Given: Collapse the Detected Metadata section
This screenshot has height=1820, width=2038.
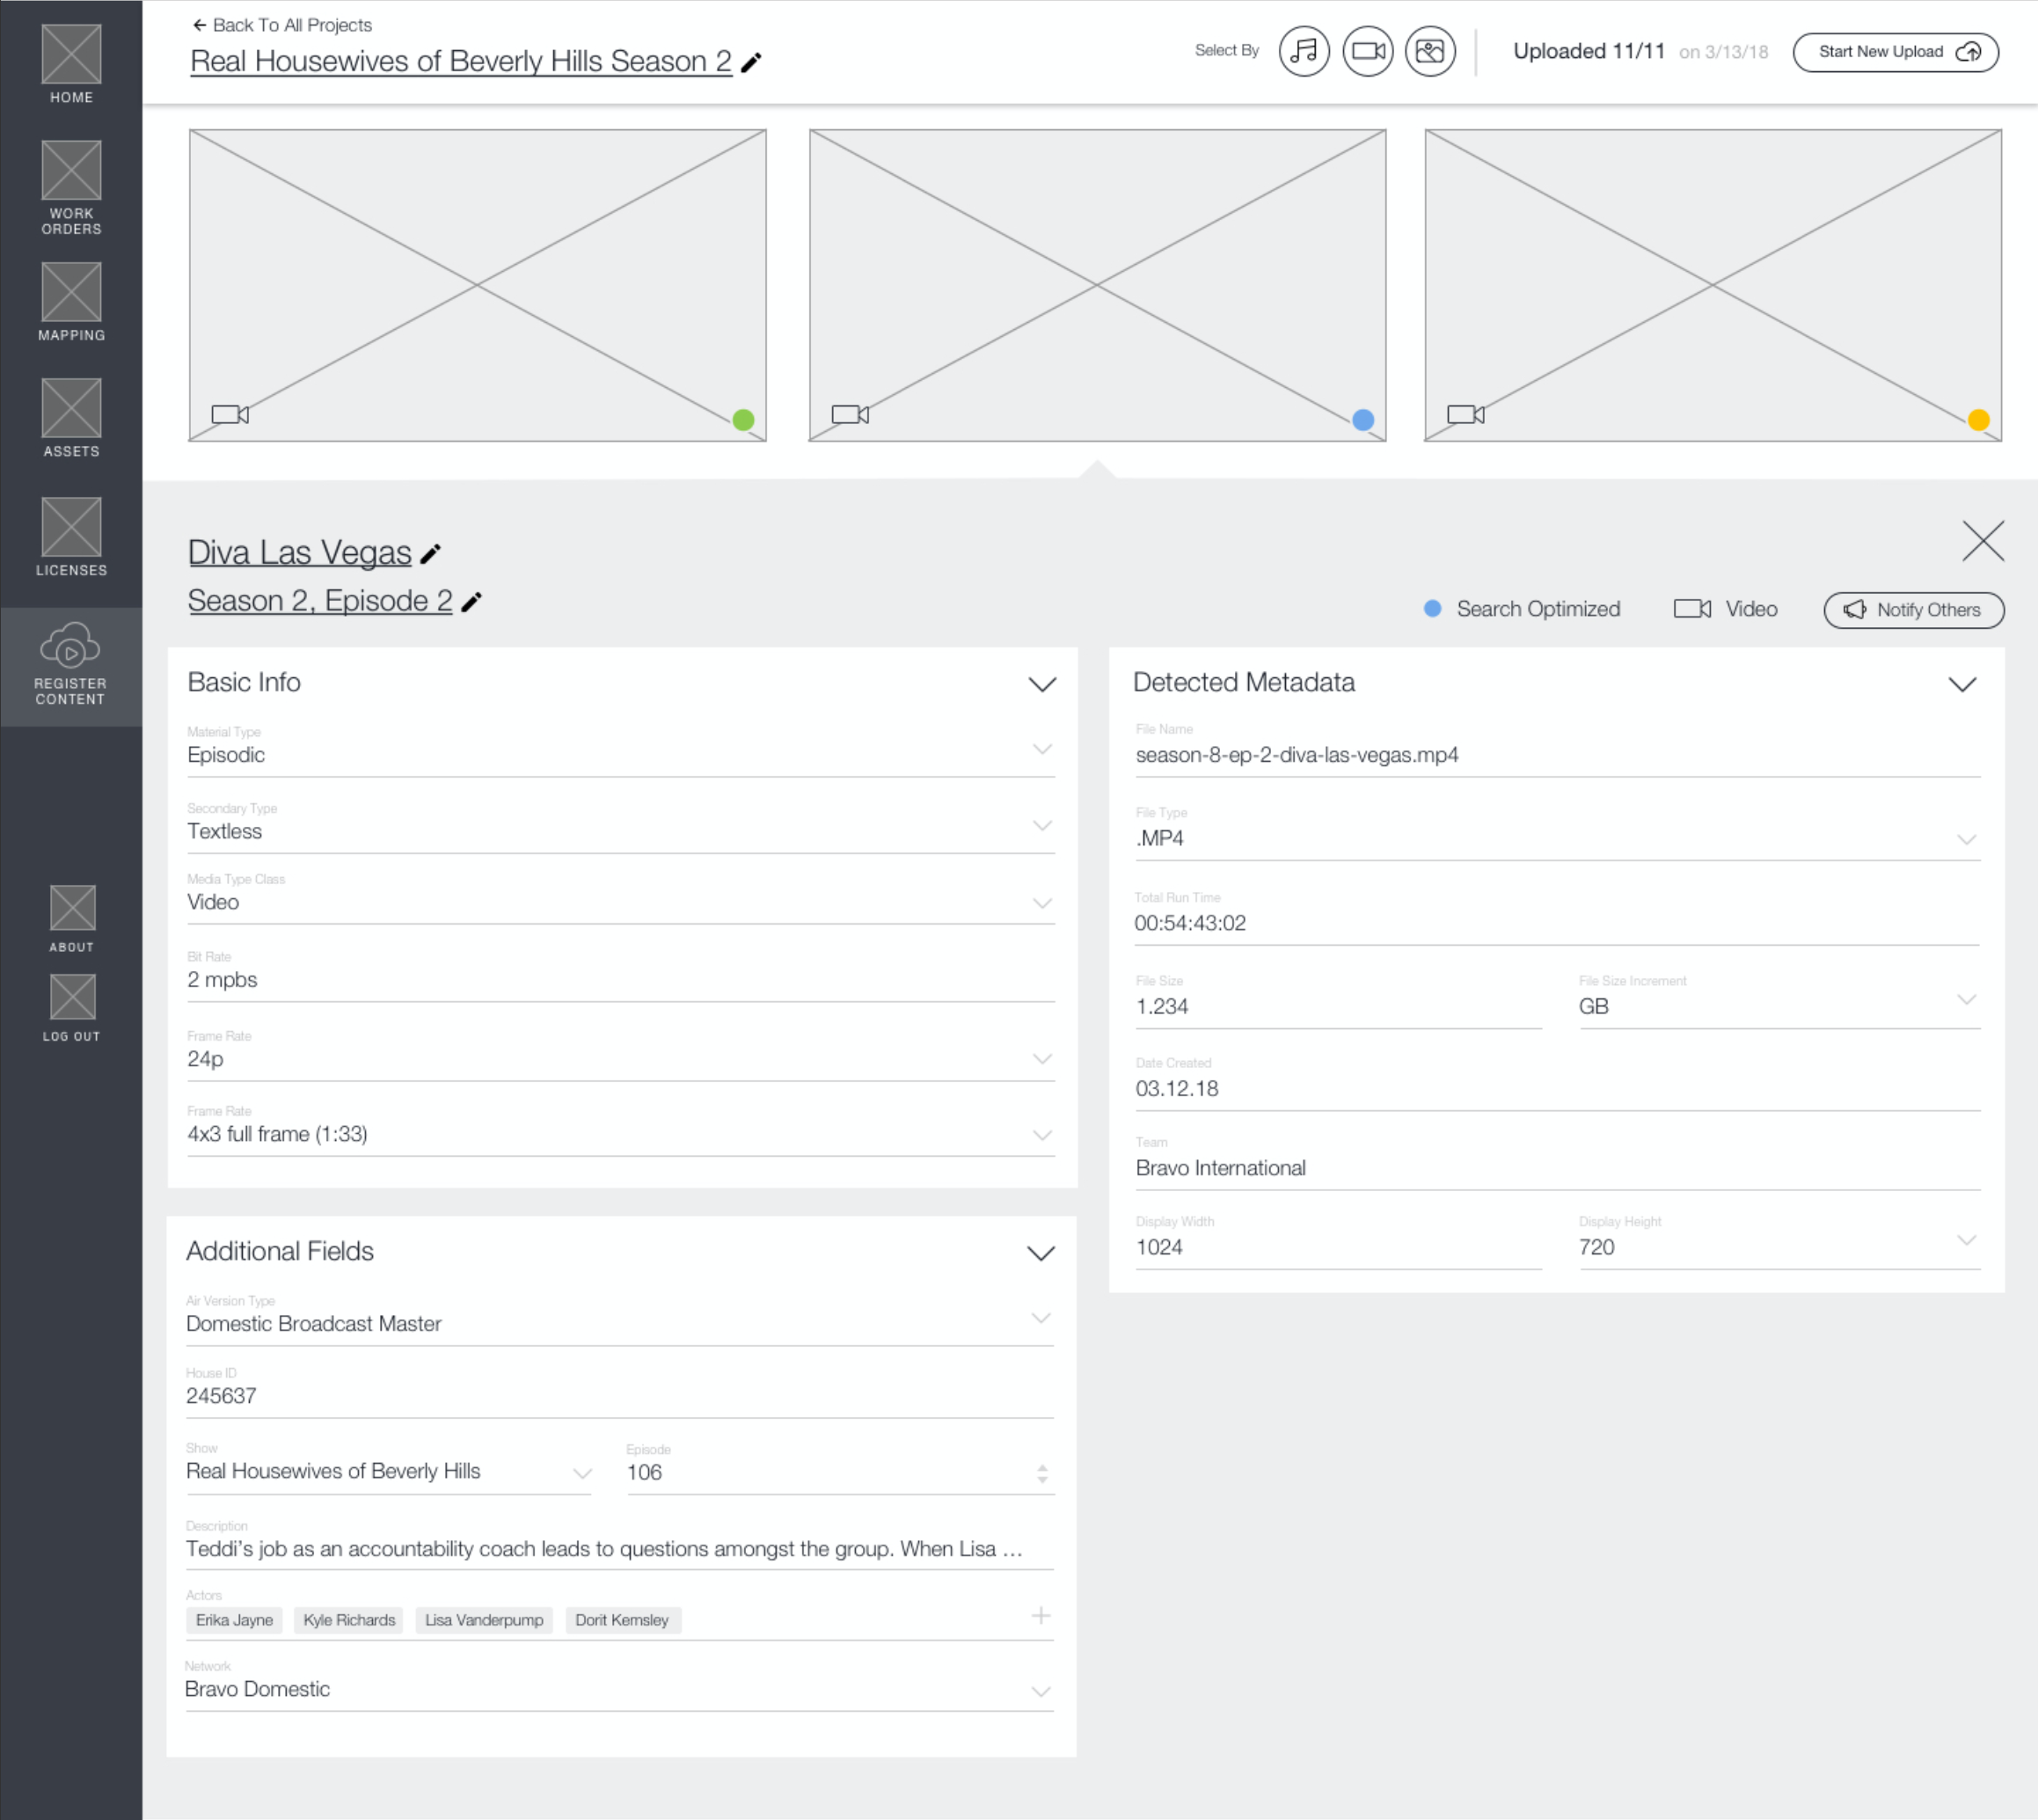Looking at the screenshot, I should (x=1962, y=685).
